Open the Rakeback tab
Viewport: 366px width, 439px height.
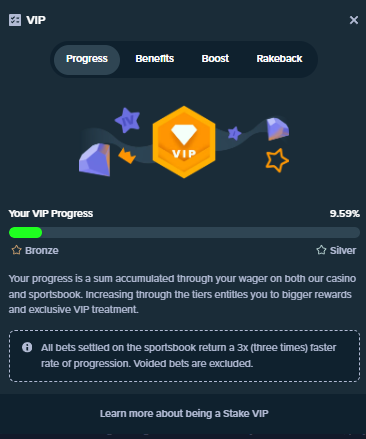pos(279,59)
